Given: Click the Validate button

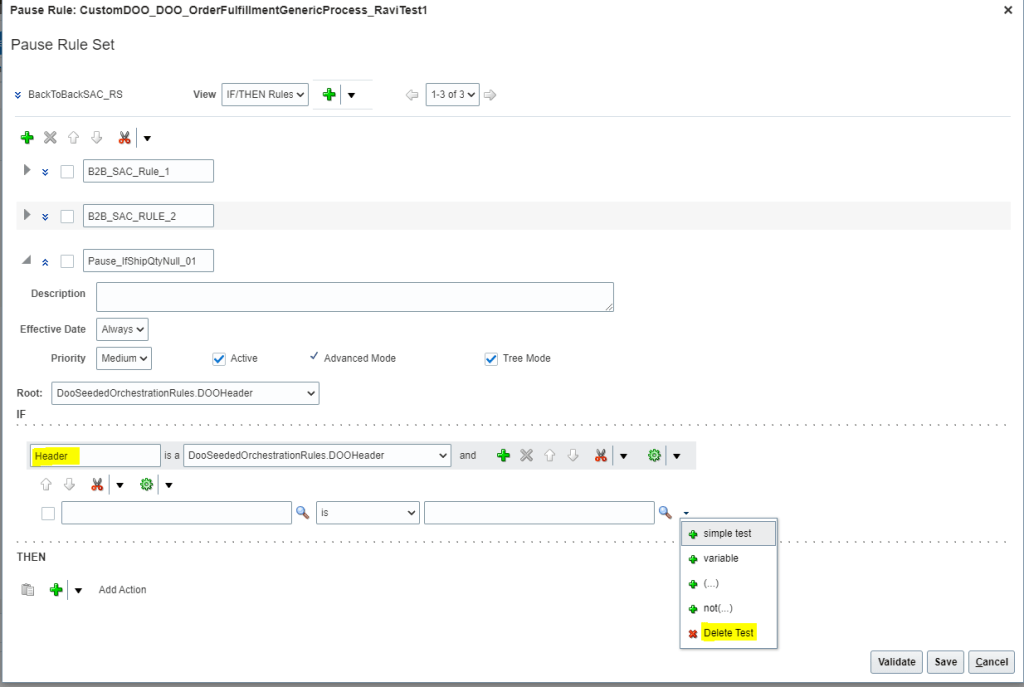Looking at the screenshot, I should pos(896,662).
